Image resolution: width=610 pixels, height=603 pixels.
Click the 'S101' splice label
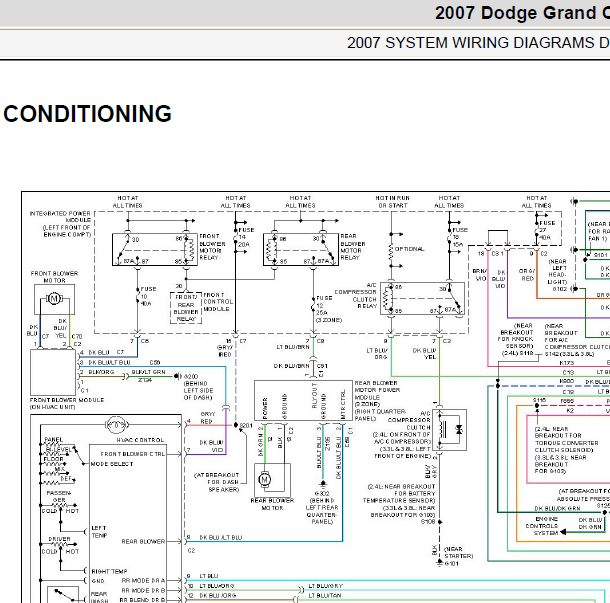pyautogui.click(x=601, y=255)
